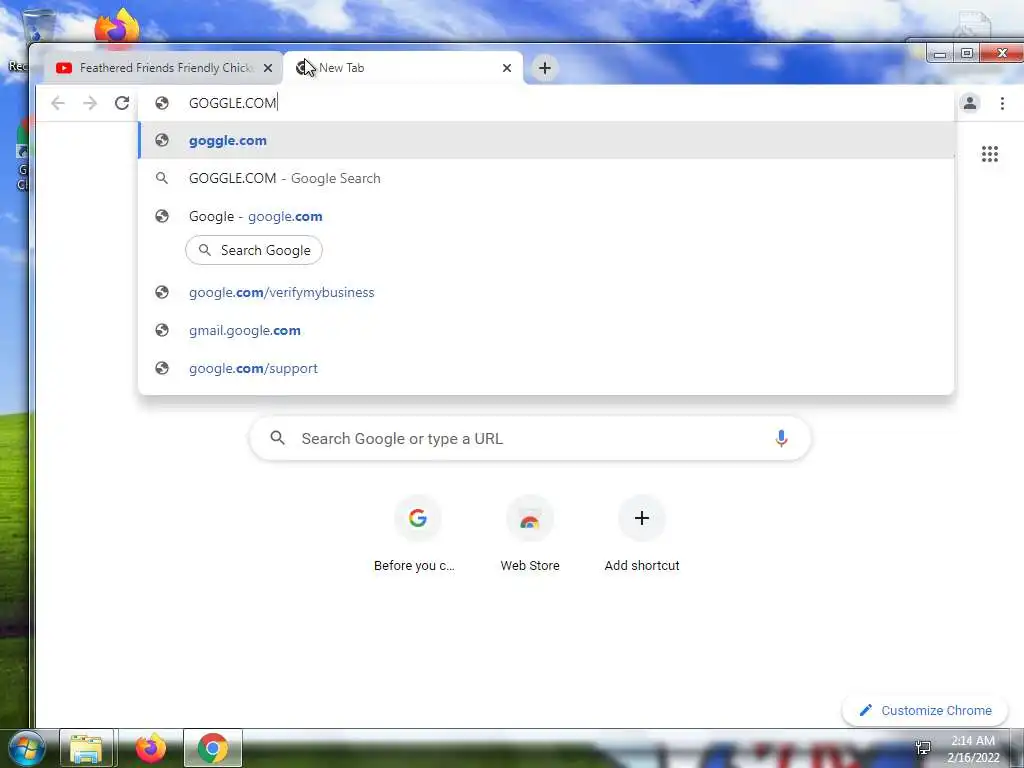Click the Customize Chrome button
The height and width of the screenshot is (768, 1024).
[925, 711]
